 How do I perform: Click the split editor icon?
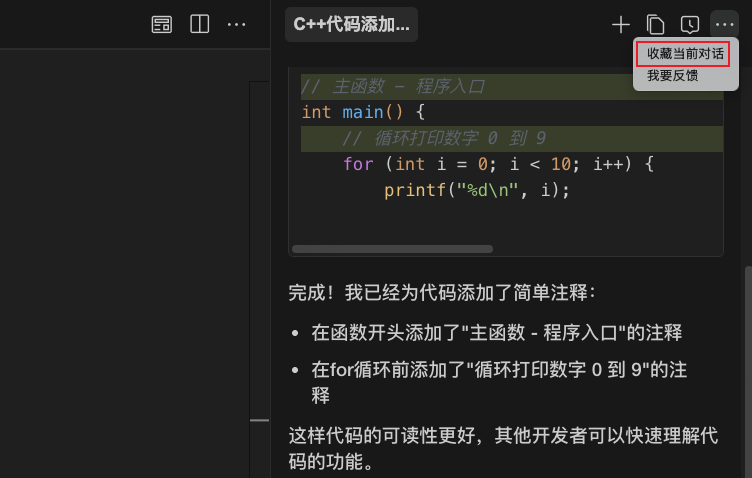click(x=200, y=24)
